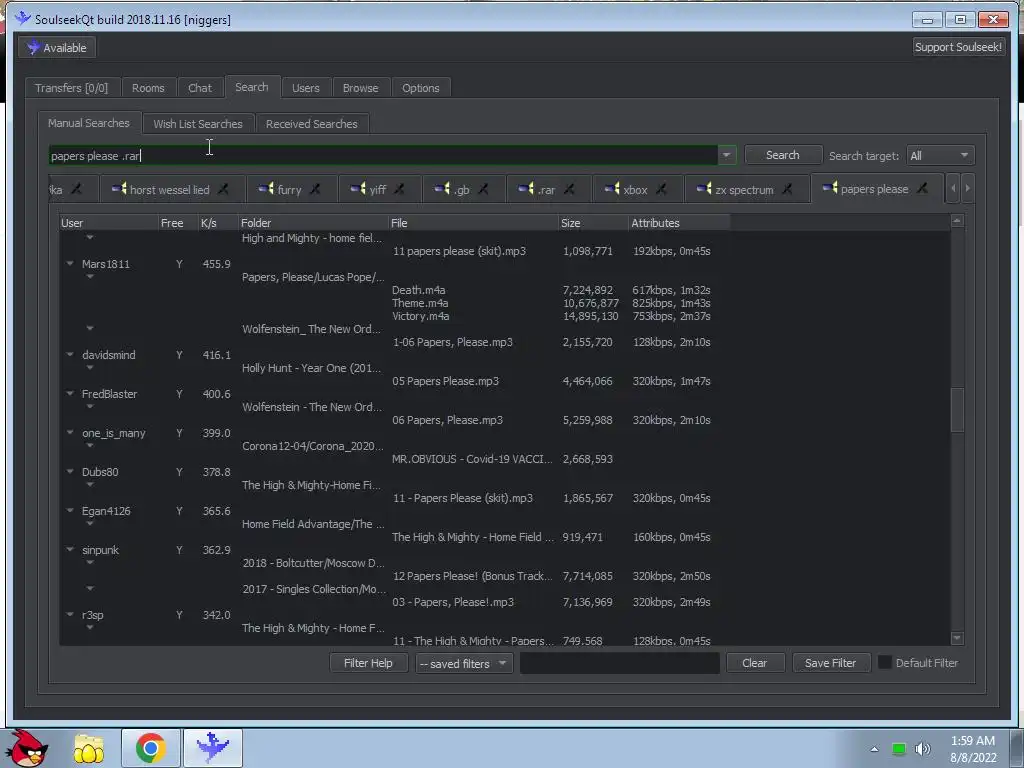Viewport: 1024px width, 768px height.
Task: Go to the Users tab
Action: coord(306,88)
